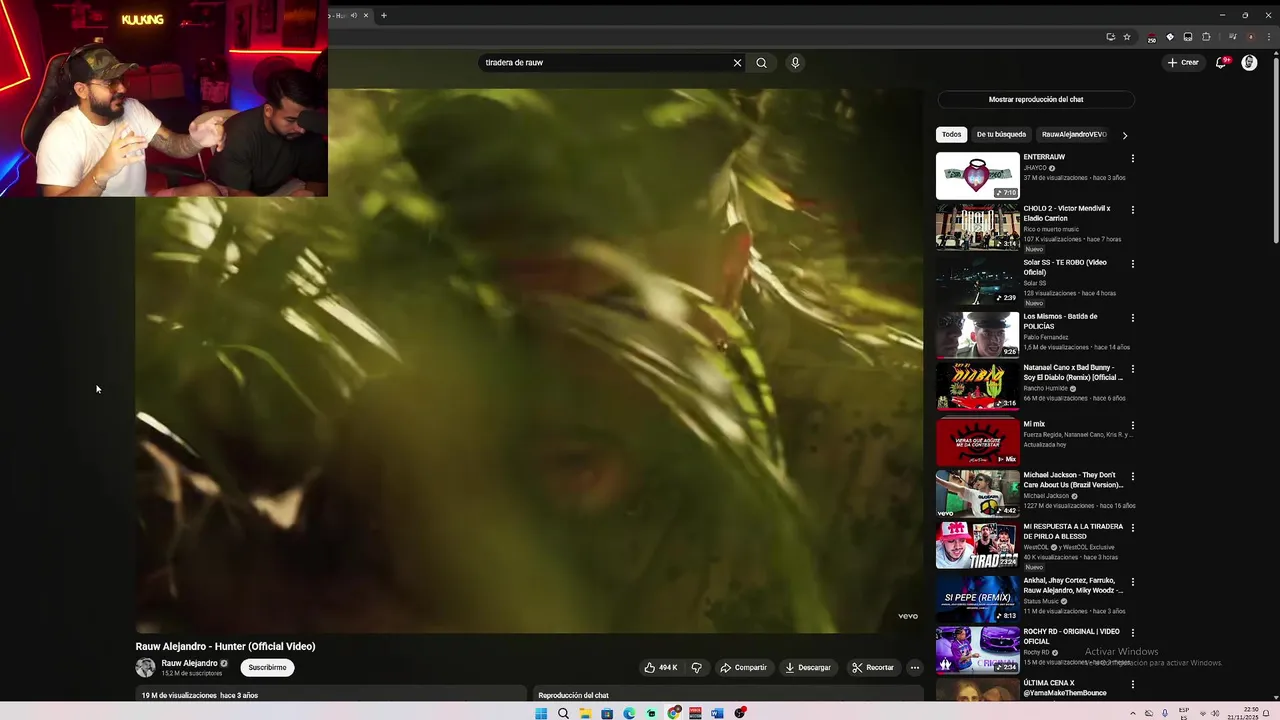Open the Reproducción del chat panel header
The height and width of the screenshot is (720, 1280).
tap(728, 694)
